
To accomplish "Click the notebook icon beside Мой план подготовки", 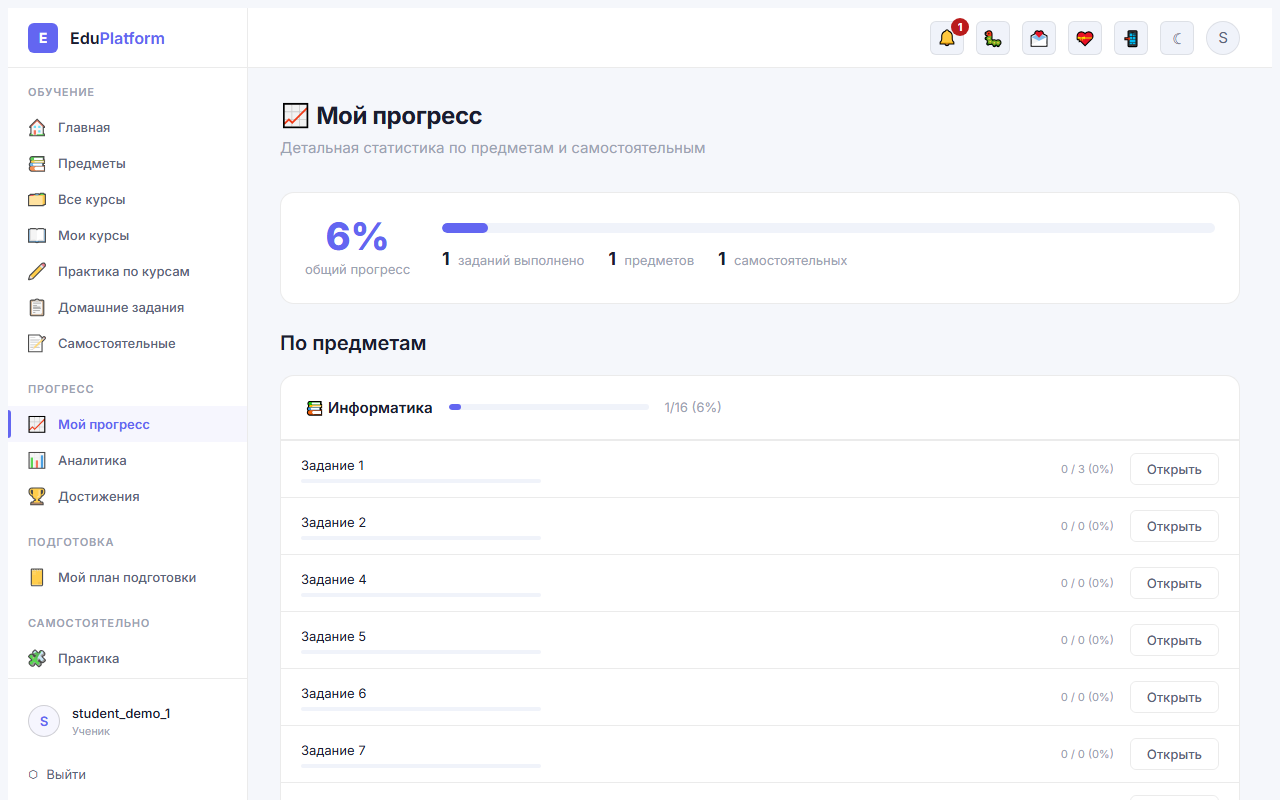I will point(37,577).
